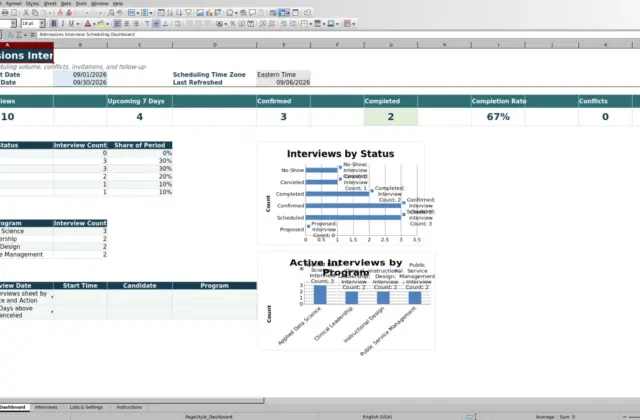Click the Add Decimal Place icon
Viewport: 640px width, 420px height.
pos(262,24)
